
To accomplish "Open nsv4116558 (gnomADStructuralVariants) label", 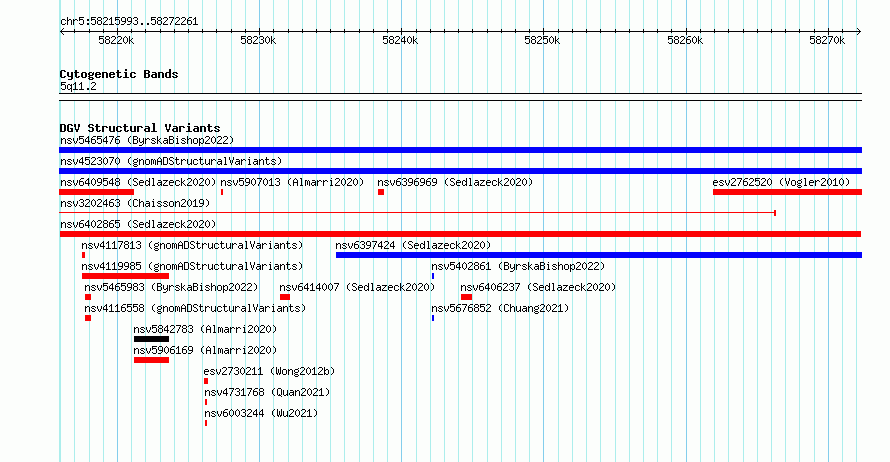I will 195,308.
